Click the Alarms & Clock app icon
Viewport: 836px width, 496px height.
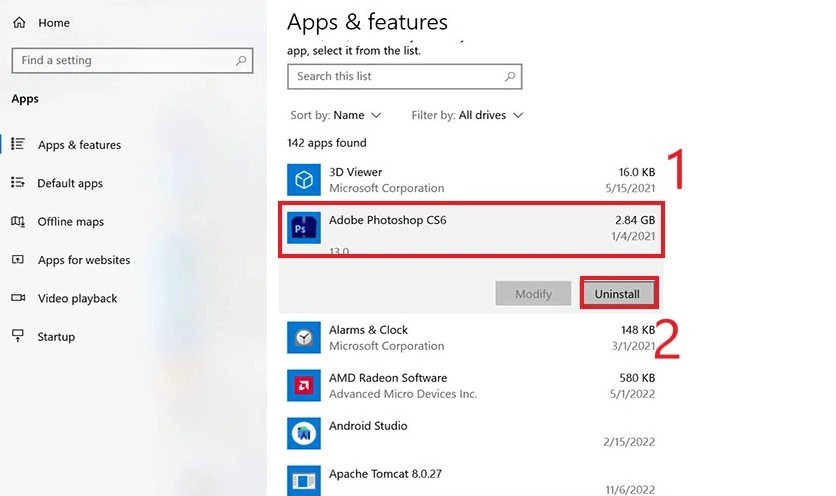click(304, 338)
